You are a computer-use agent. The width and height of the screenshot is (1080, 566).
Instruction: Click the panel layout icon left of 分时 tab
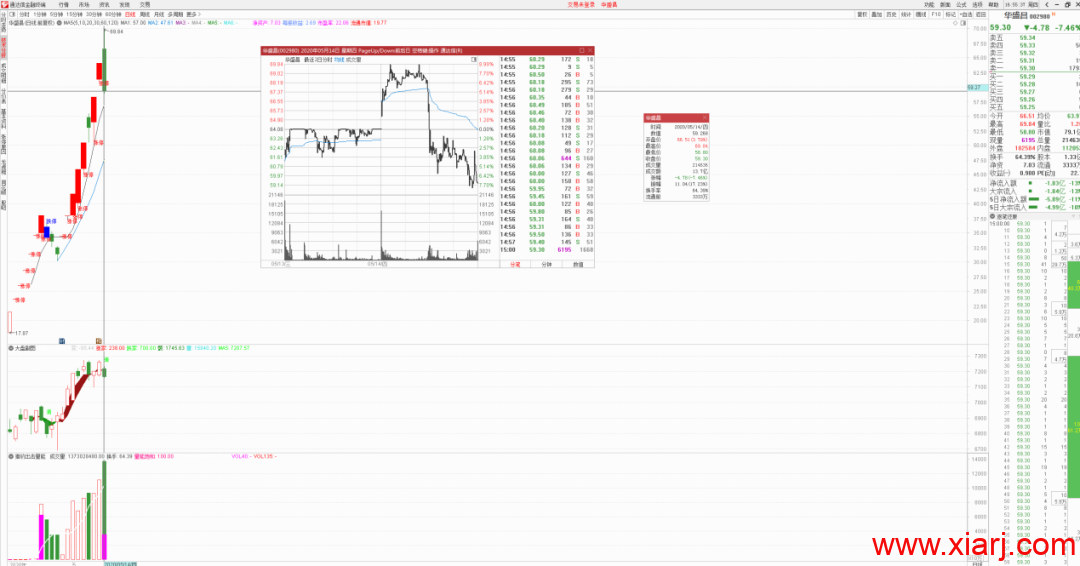point(12,14)
